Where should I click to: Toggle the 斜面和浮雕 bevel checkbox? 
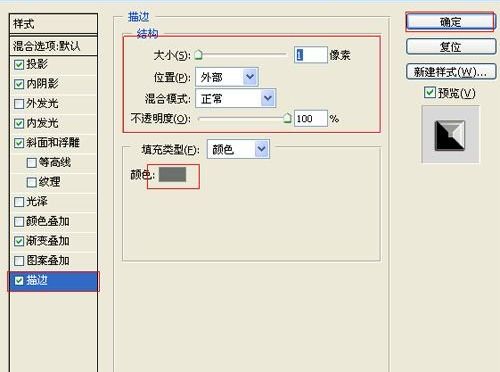coord(19,143)
